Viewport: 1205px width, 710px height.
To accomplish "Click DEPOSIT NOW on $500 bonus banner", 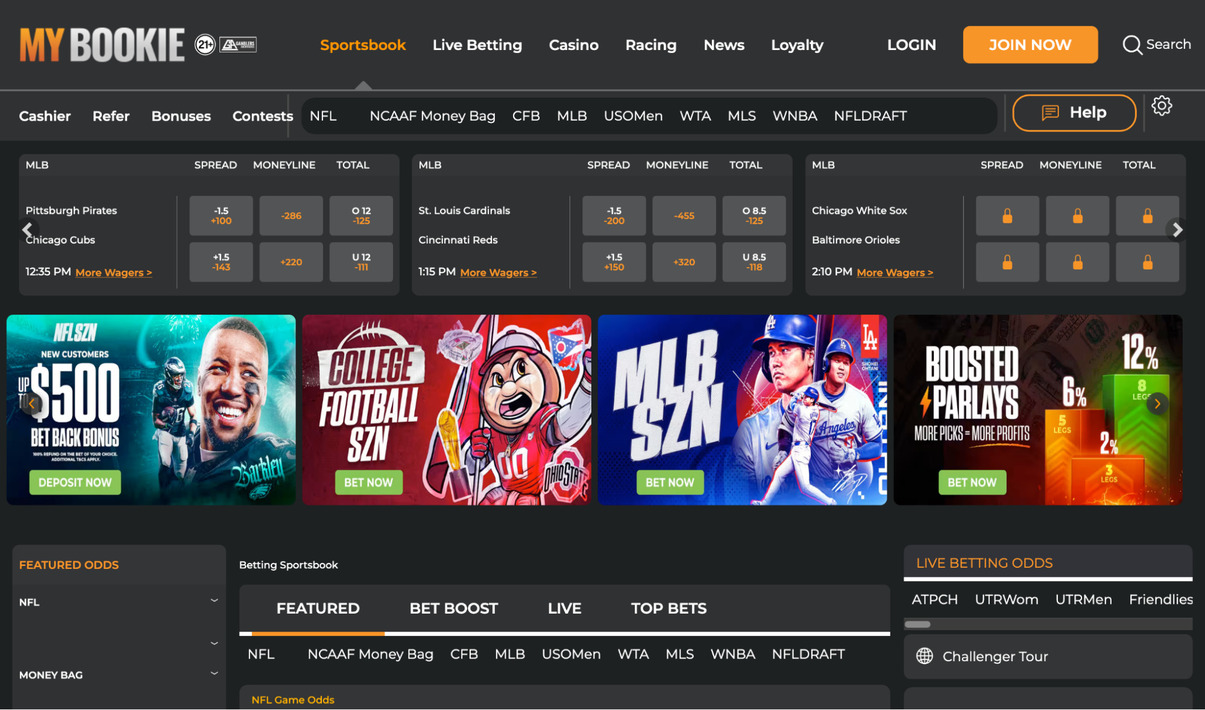I will [x=75, y=483].
